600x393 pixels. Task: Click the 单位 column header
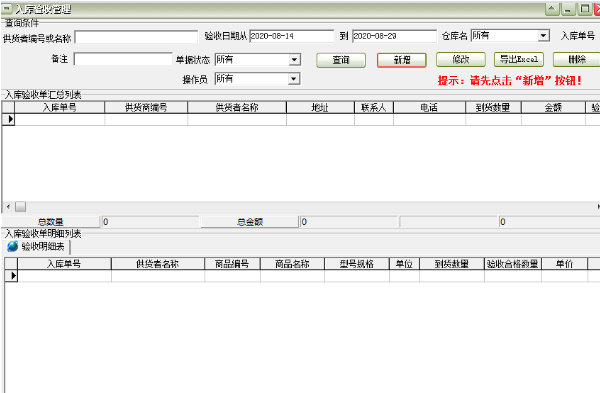[x=404, y=264]
